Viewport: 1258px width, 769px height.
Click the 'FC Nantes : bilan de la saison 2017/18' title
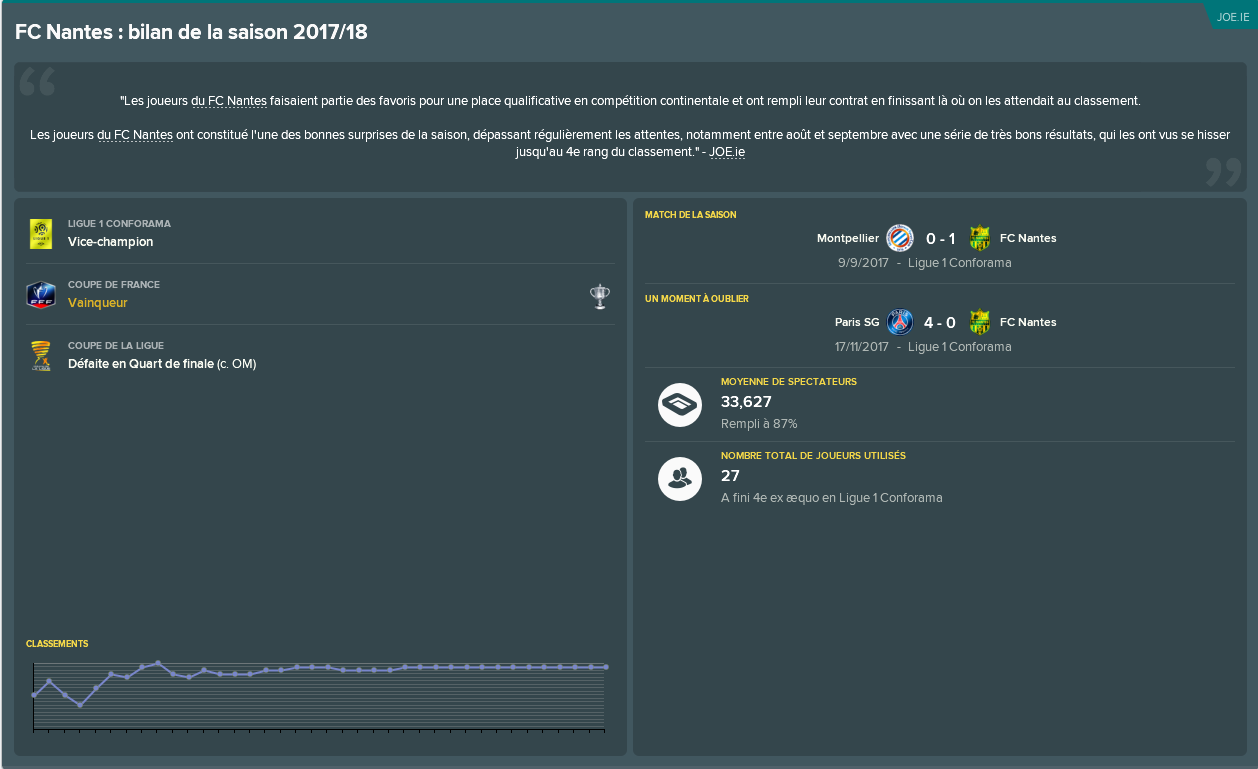(191, 32)
